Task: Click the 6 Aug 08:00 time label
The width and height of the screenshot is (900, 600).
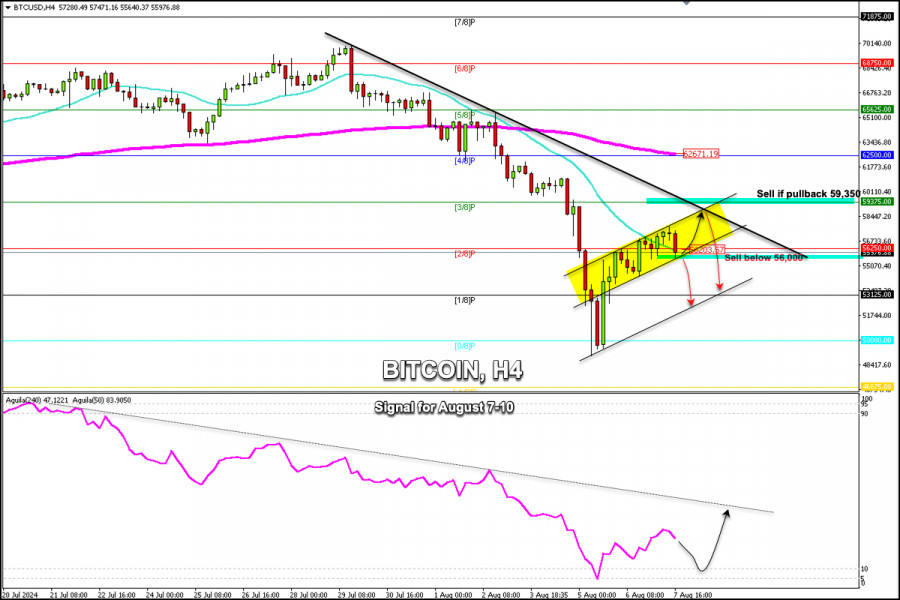Action: click(x=645, y=595)
